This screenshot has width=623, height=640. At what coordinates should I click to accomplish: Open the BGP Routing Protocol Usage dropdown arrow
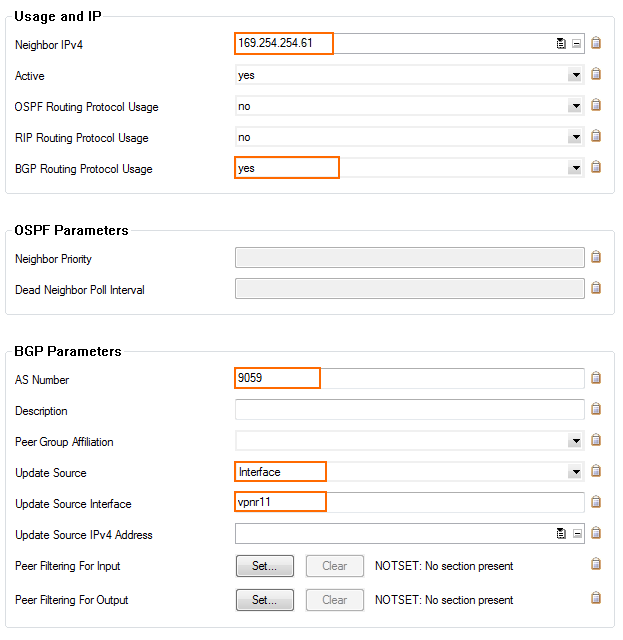(x=576, y=168)
